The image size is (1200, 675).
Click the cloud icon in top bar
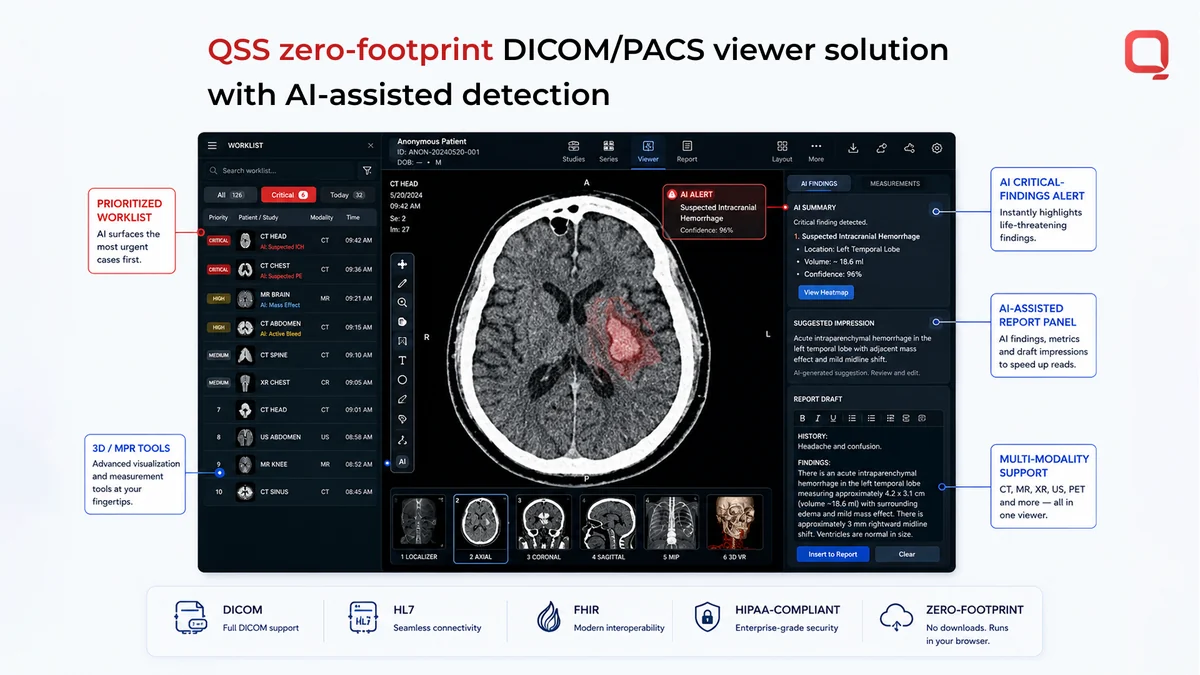coord(909,148)
